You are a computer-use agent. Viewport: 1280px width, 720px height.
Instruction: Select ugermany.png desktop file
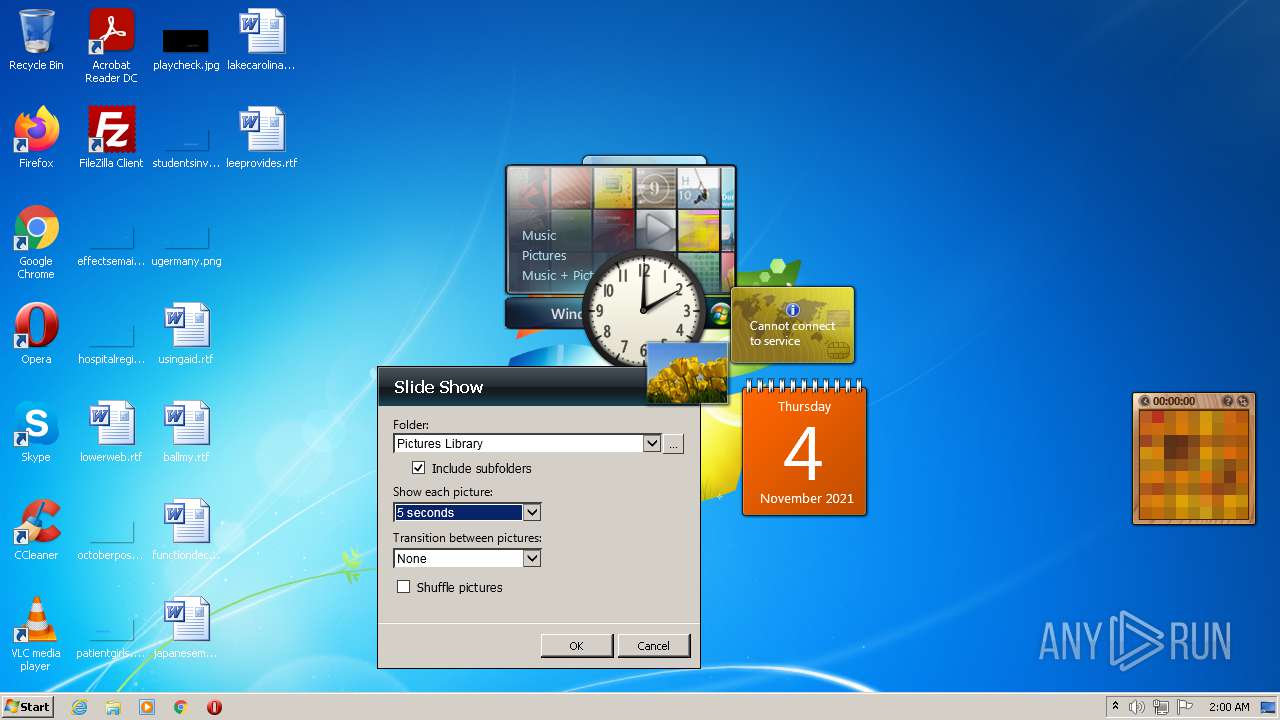(x=186, y=242)
